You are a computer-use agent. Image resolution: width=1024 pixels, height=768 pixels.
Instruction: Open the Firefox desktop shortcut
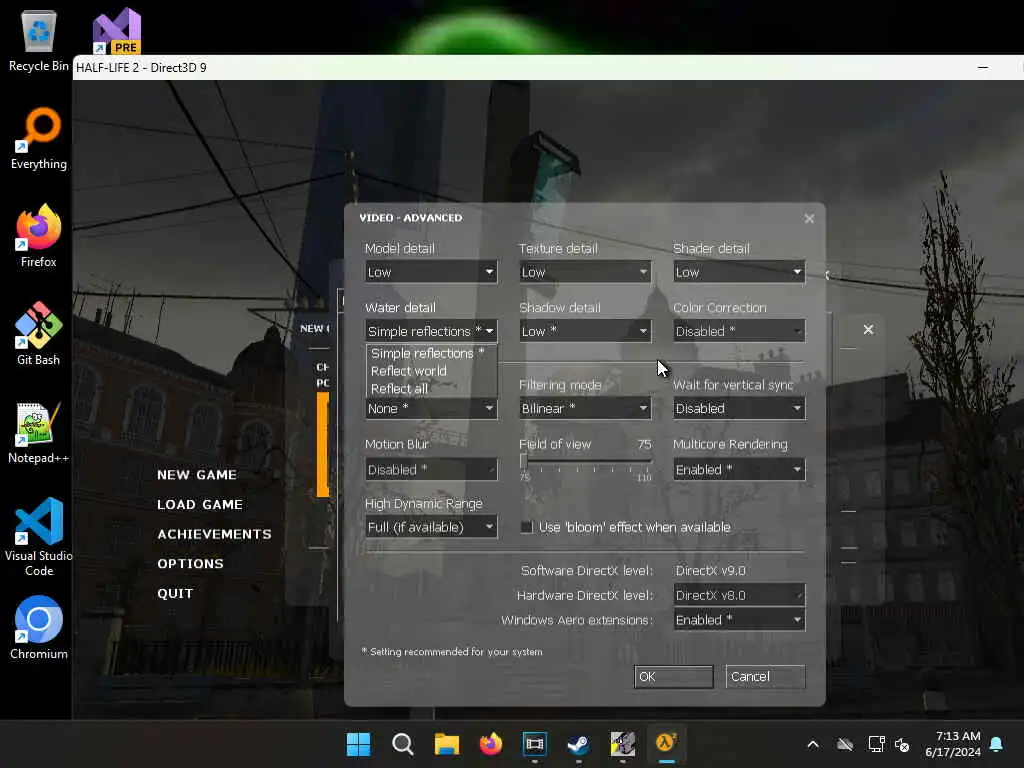click(39, 236)
